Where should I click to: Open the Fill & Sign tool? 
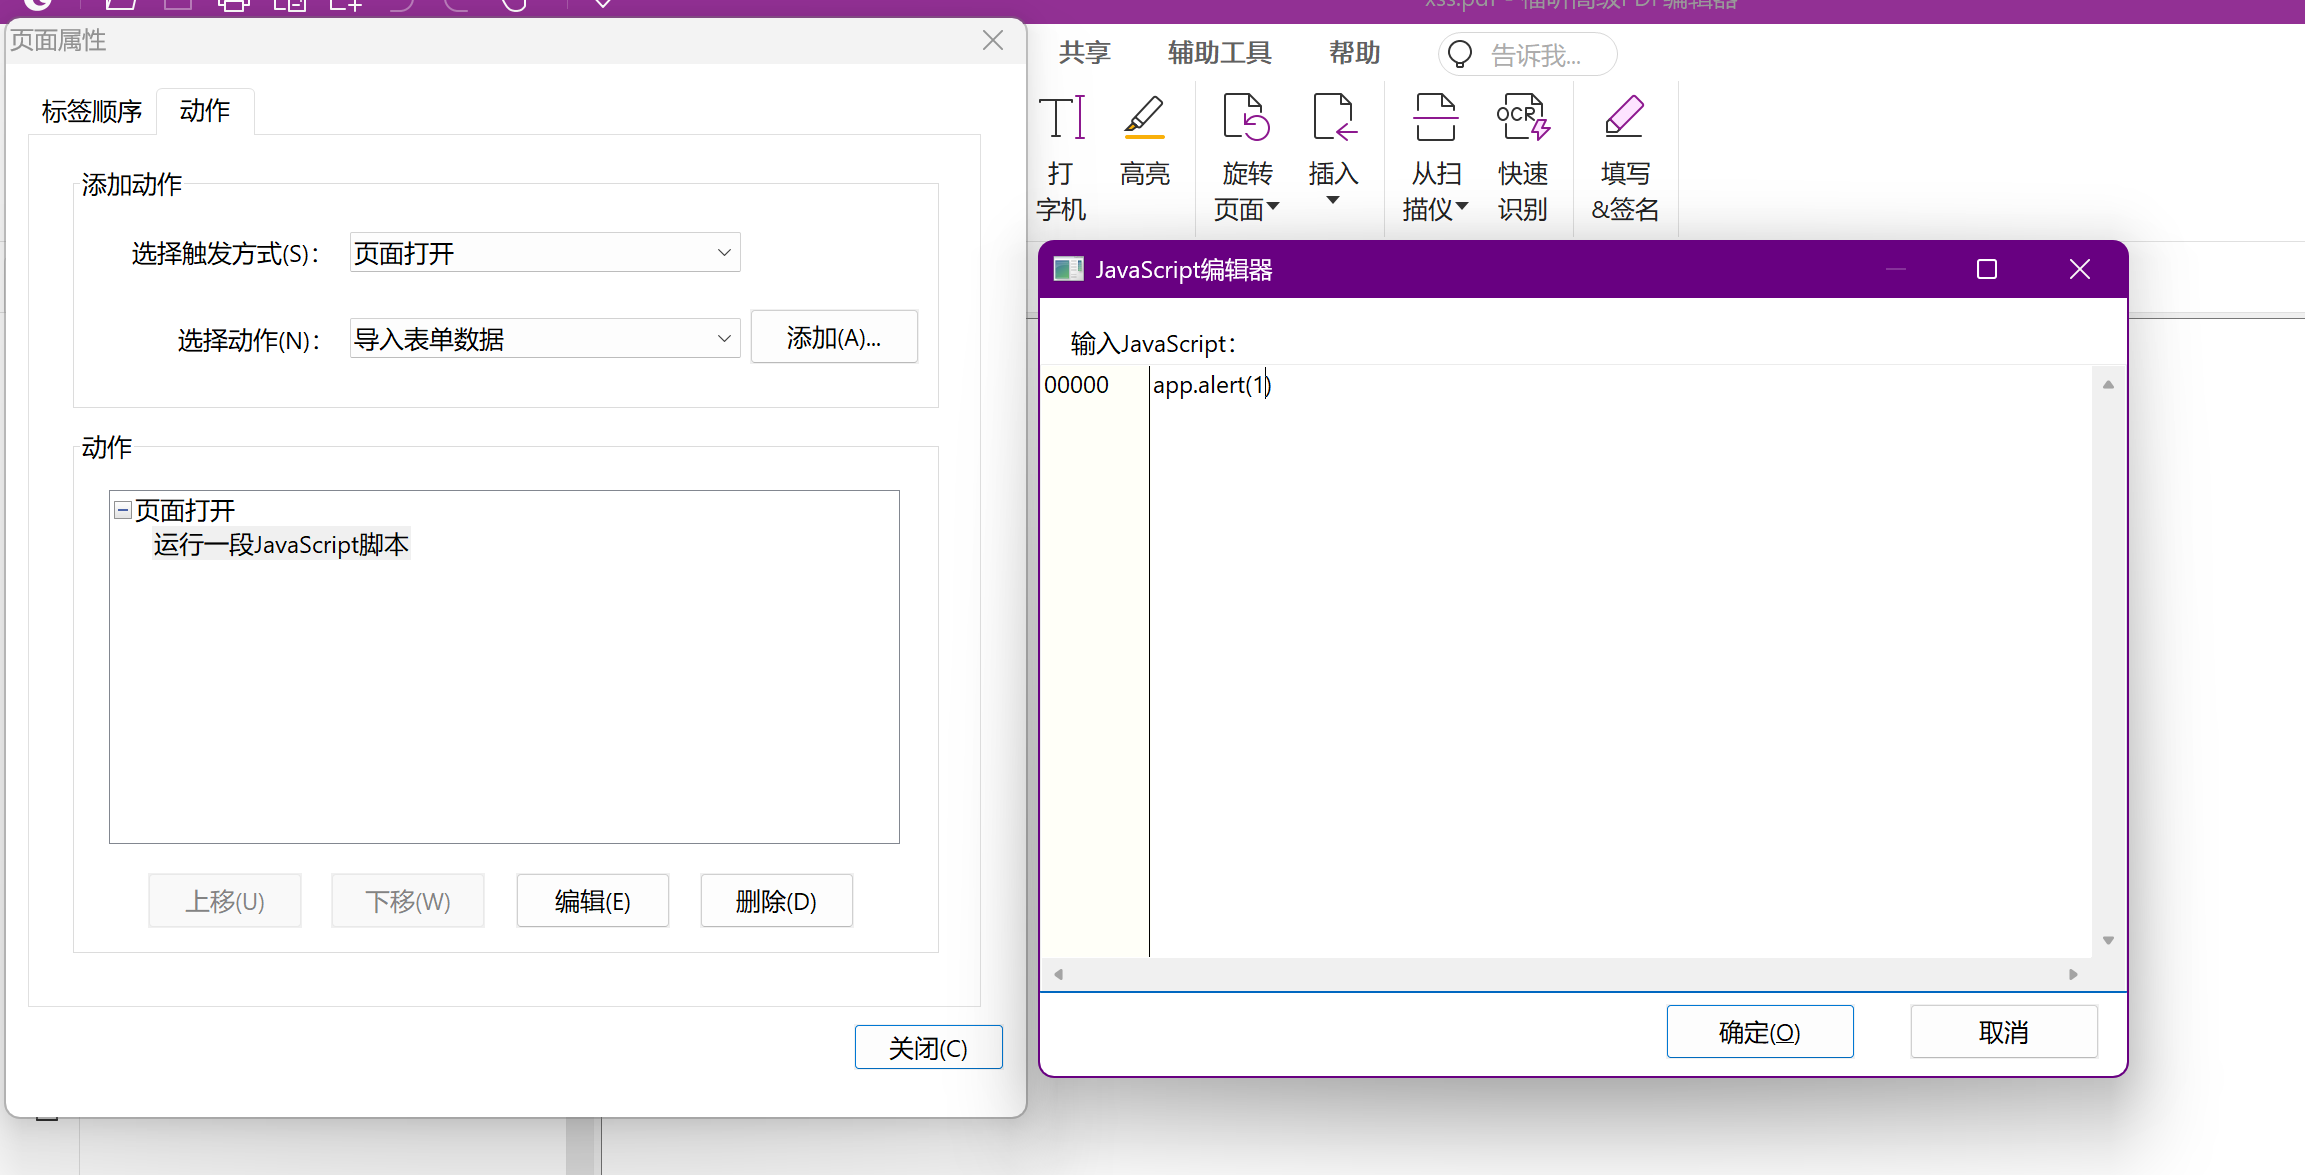pyautogui.click(x=1624, y=119)
